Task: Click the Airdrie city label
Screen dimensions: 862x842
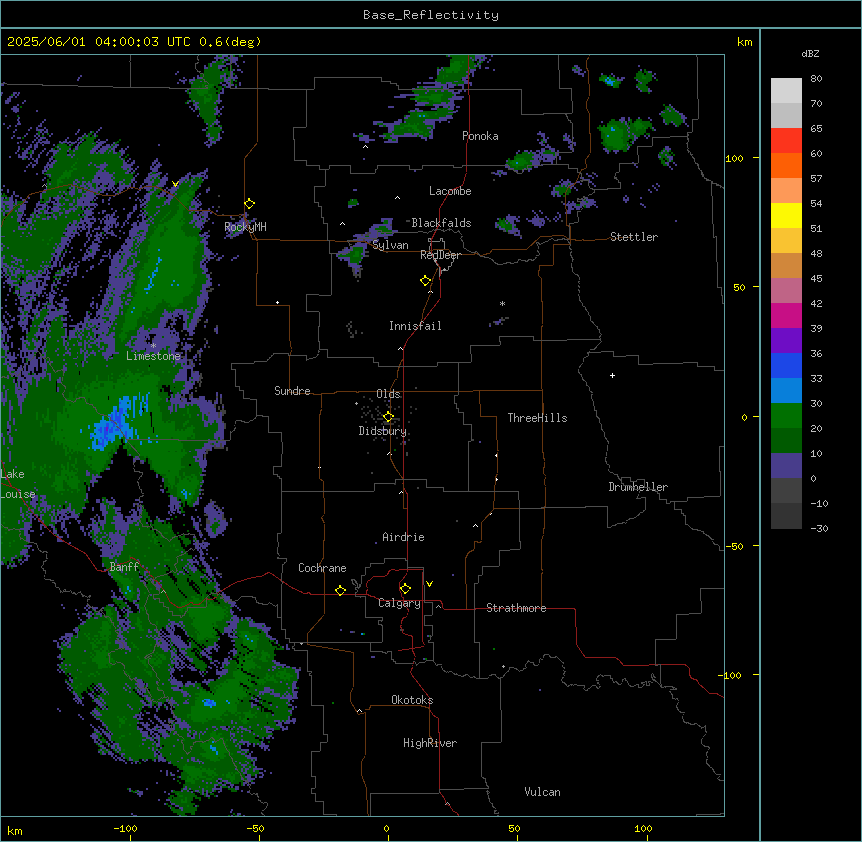Action: point(404,537)
